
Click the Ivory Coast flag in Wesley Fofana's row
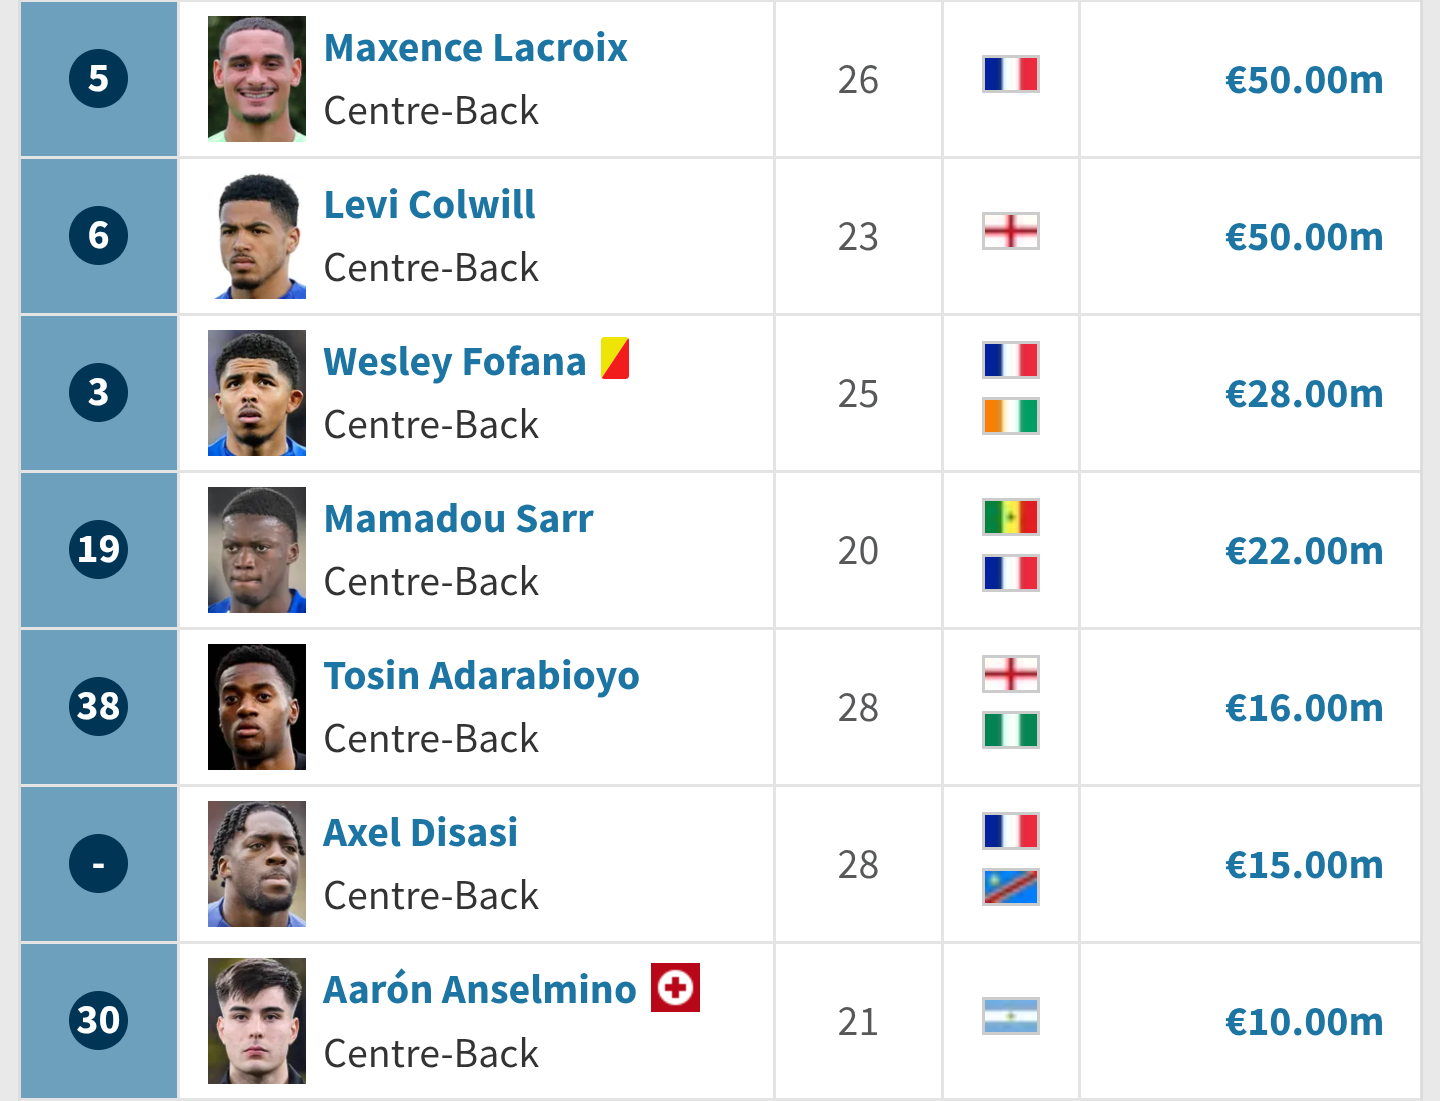(x=1011, y=416)
